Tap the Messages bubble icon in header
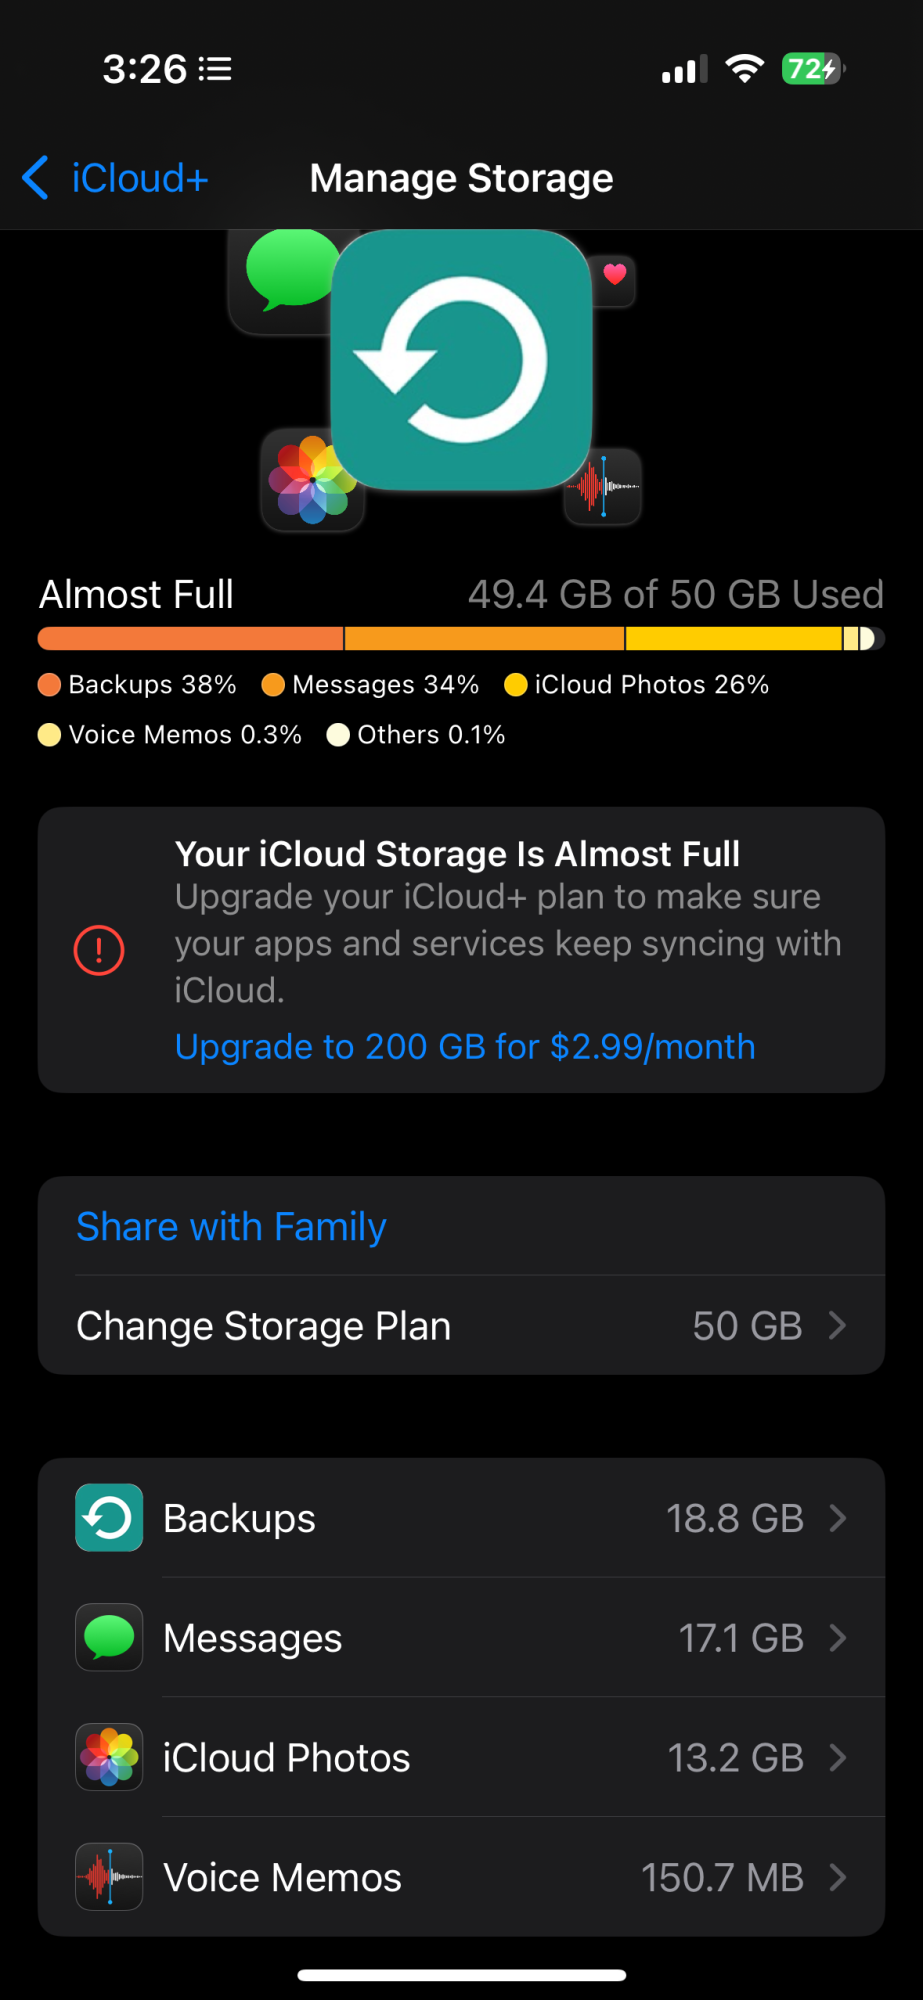The width and height of the screenshot is (923, 2000). tap(290, 268)
